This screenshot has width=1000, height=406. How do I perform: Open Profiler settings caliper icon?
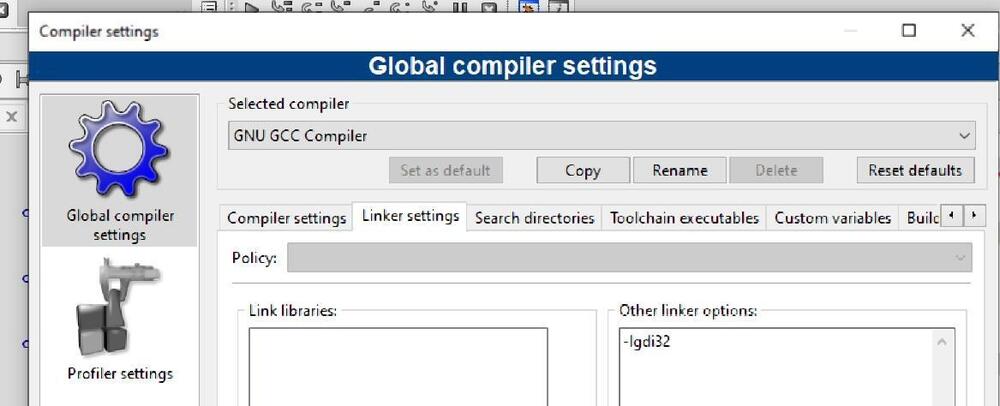pyautogui.click(x=120, y=310)
